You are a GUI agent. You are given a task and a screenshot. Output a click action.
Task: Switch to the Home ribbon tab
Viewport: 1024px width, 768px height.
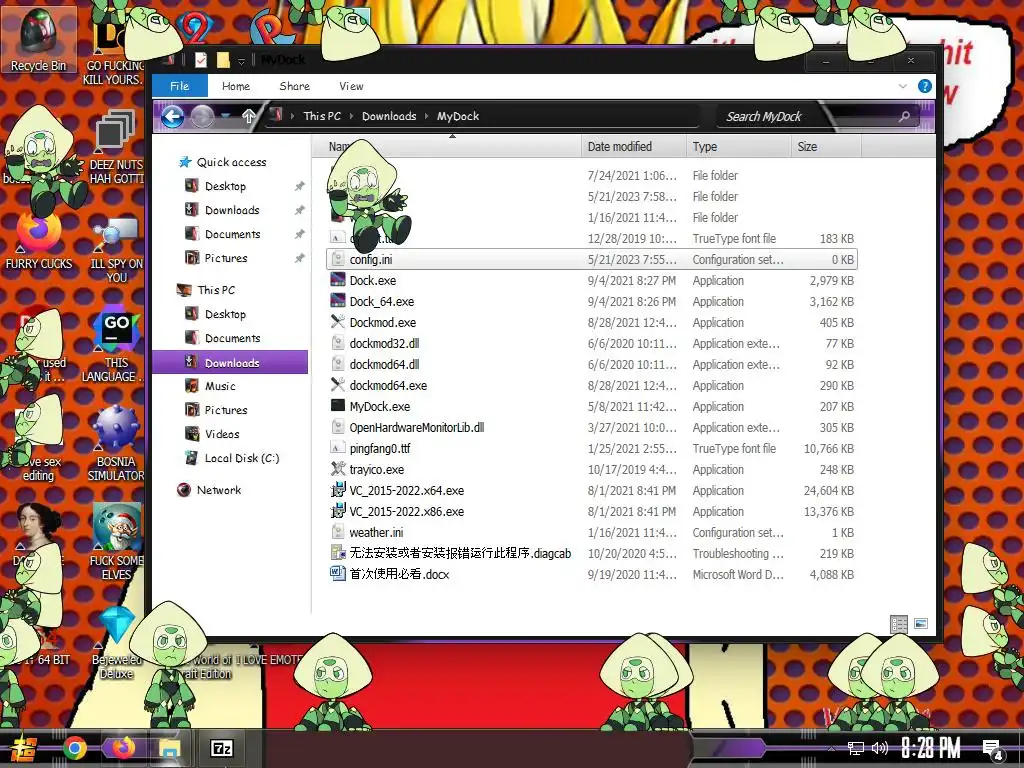(236, 86)
